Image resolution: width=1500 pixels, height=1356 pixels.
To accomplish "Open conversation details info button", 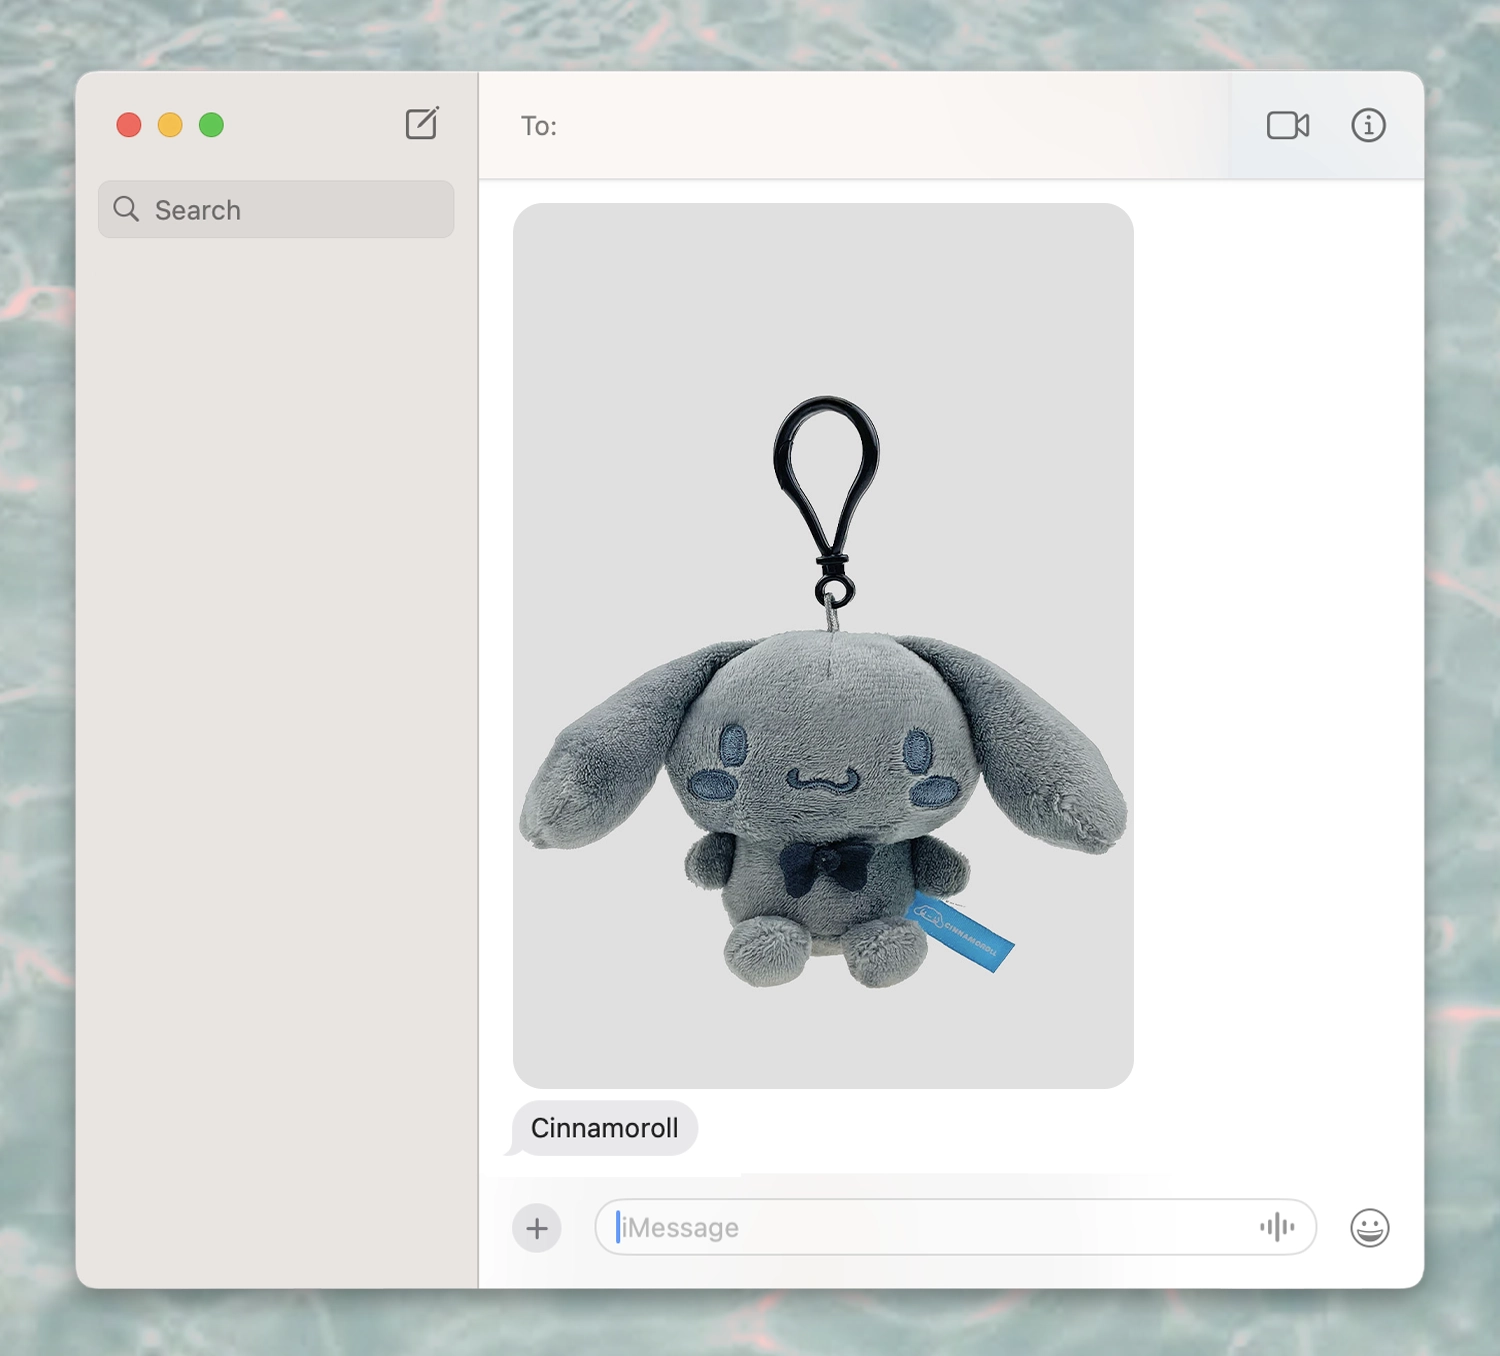I will coord(1368,125).
